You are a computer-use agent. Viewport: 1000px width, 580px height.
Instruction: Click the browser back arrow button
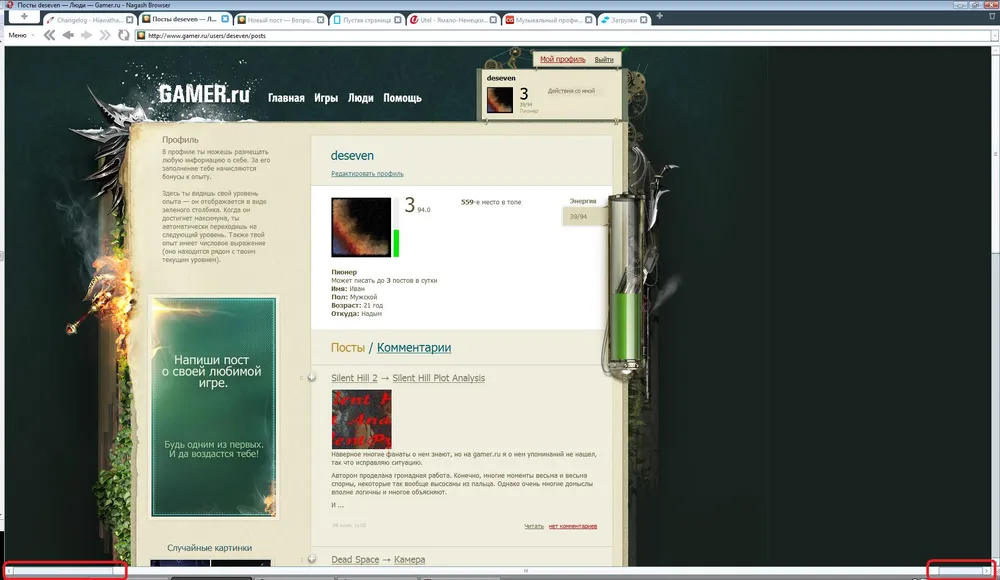tap(68, 35)
